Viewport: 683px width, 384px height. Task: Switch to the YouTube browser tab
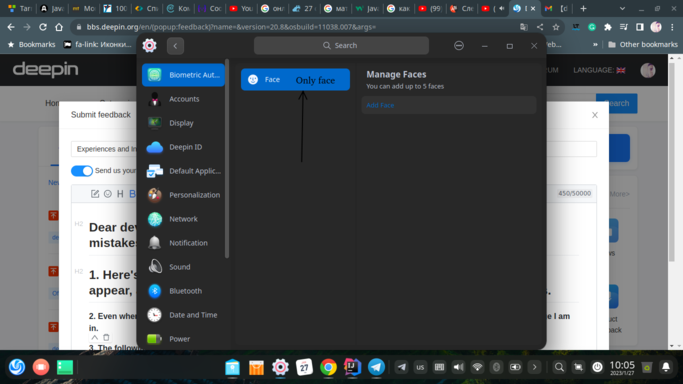(x=241, y=8)
